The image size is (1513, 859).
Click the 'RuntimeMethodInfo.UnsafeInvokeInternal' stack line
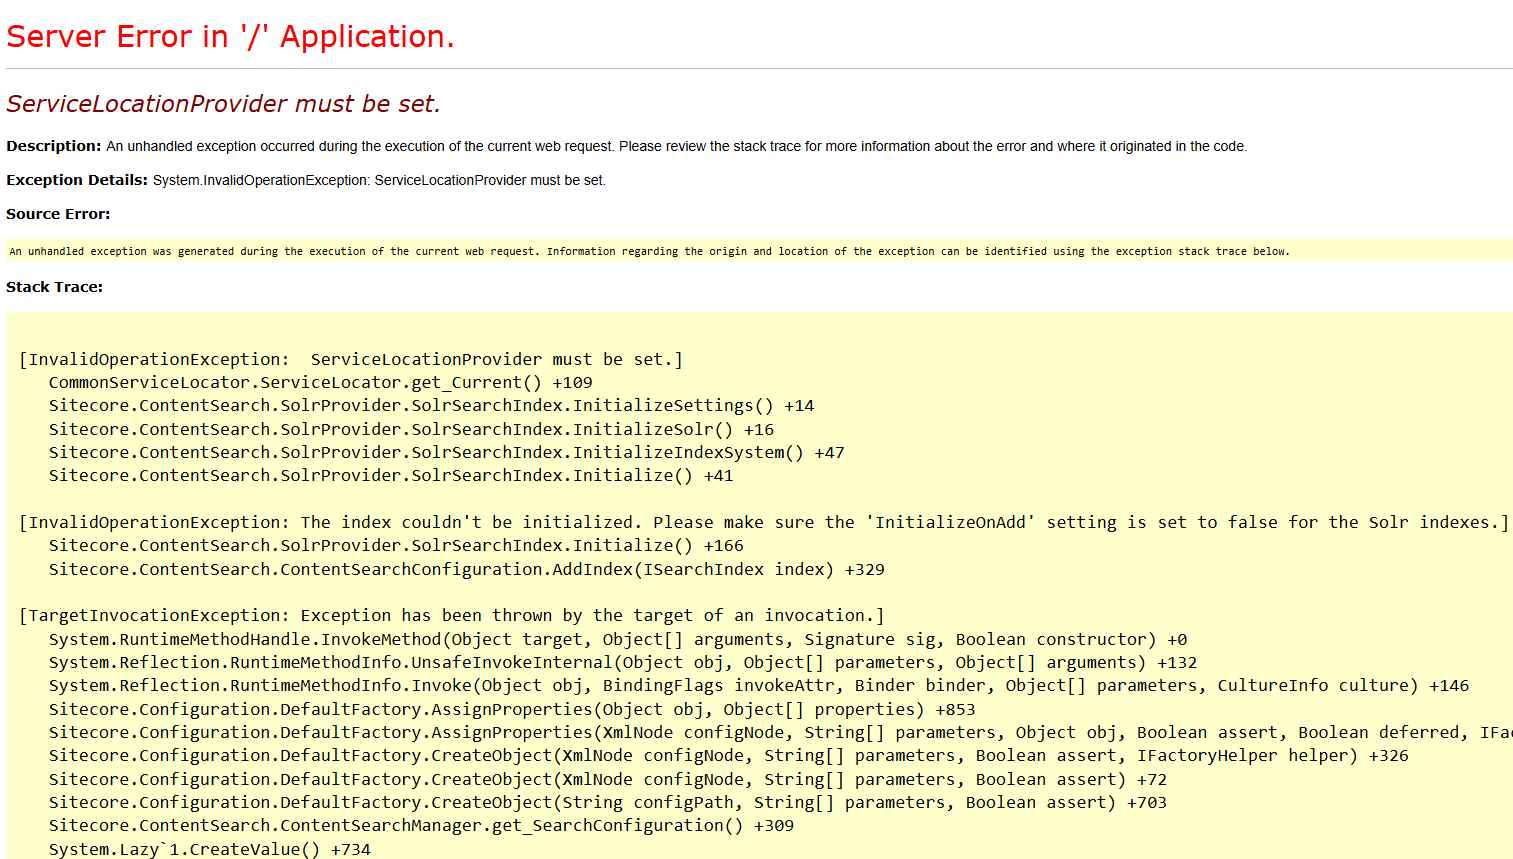tap(623, 662)
